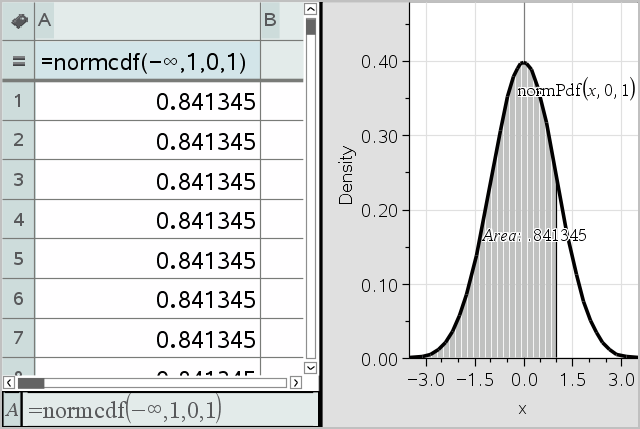Select cell A6 containing 0.841345

tap(147, 299)
